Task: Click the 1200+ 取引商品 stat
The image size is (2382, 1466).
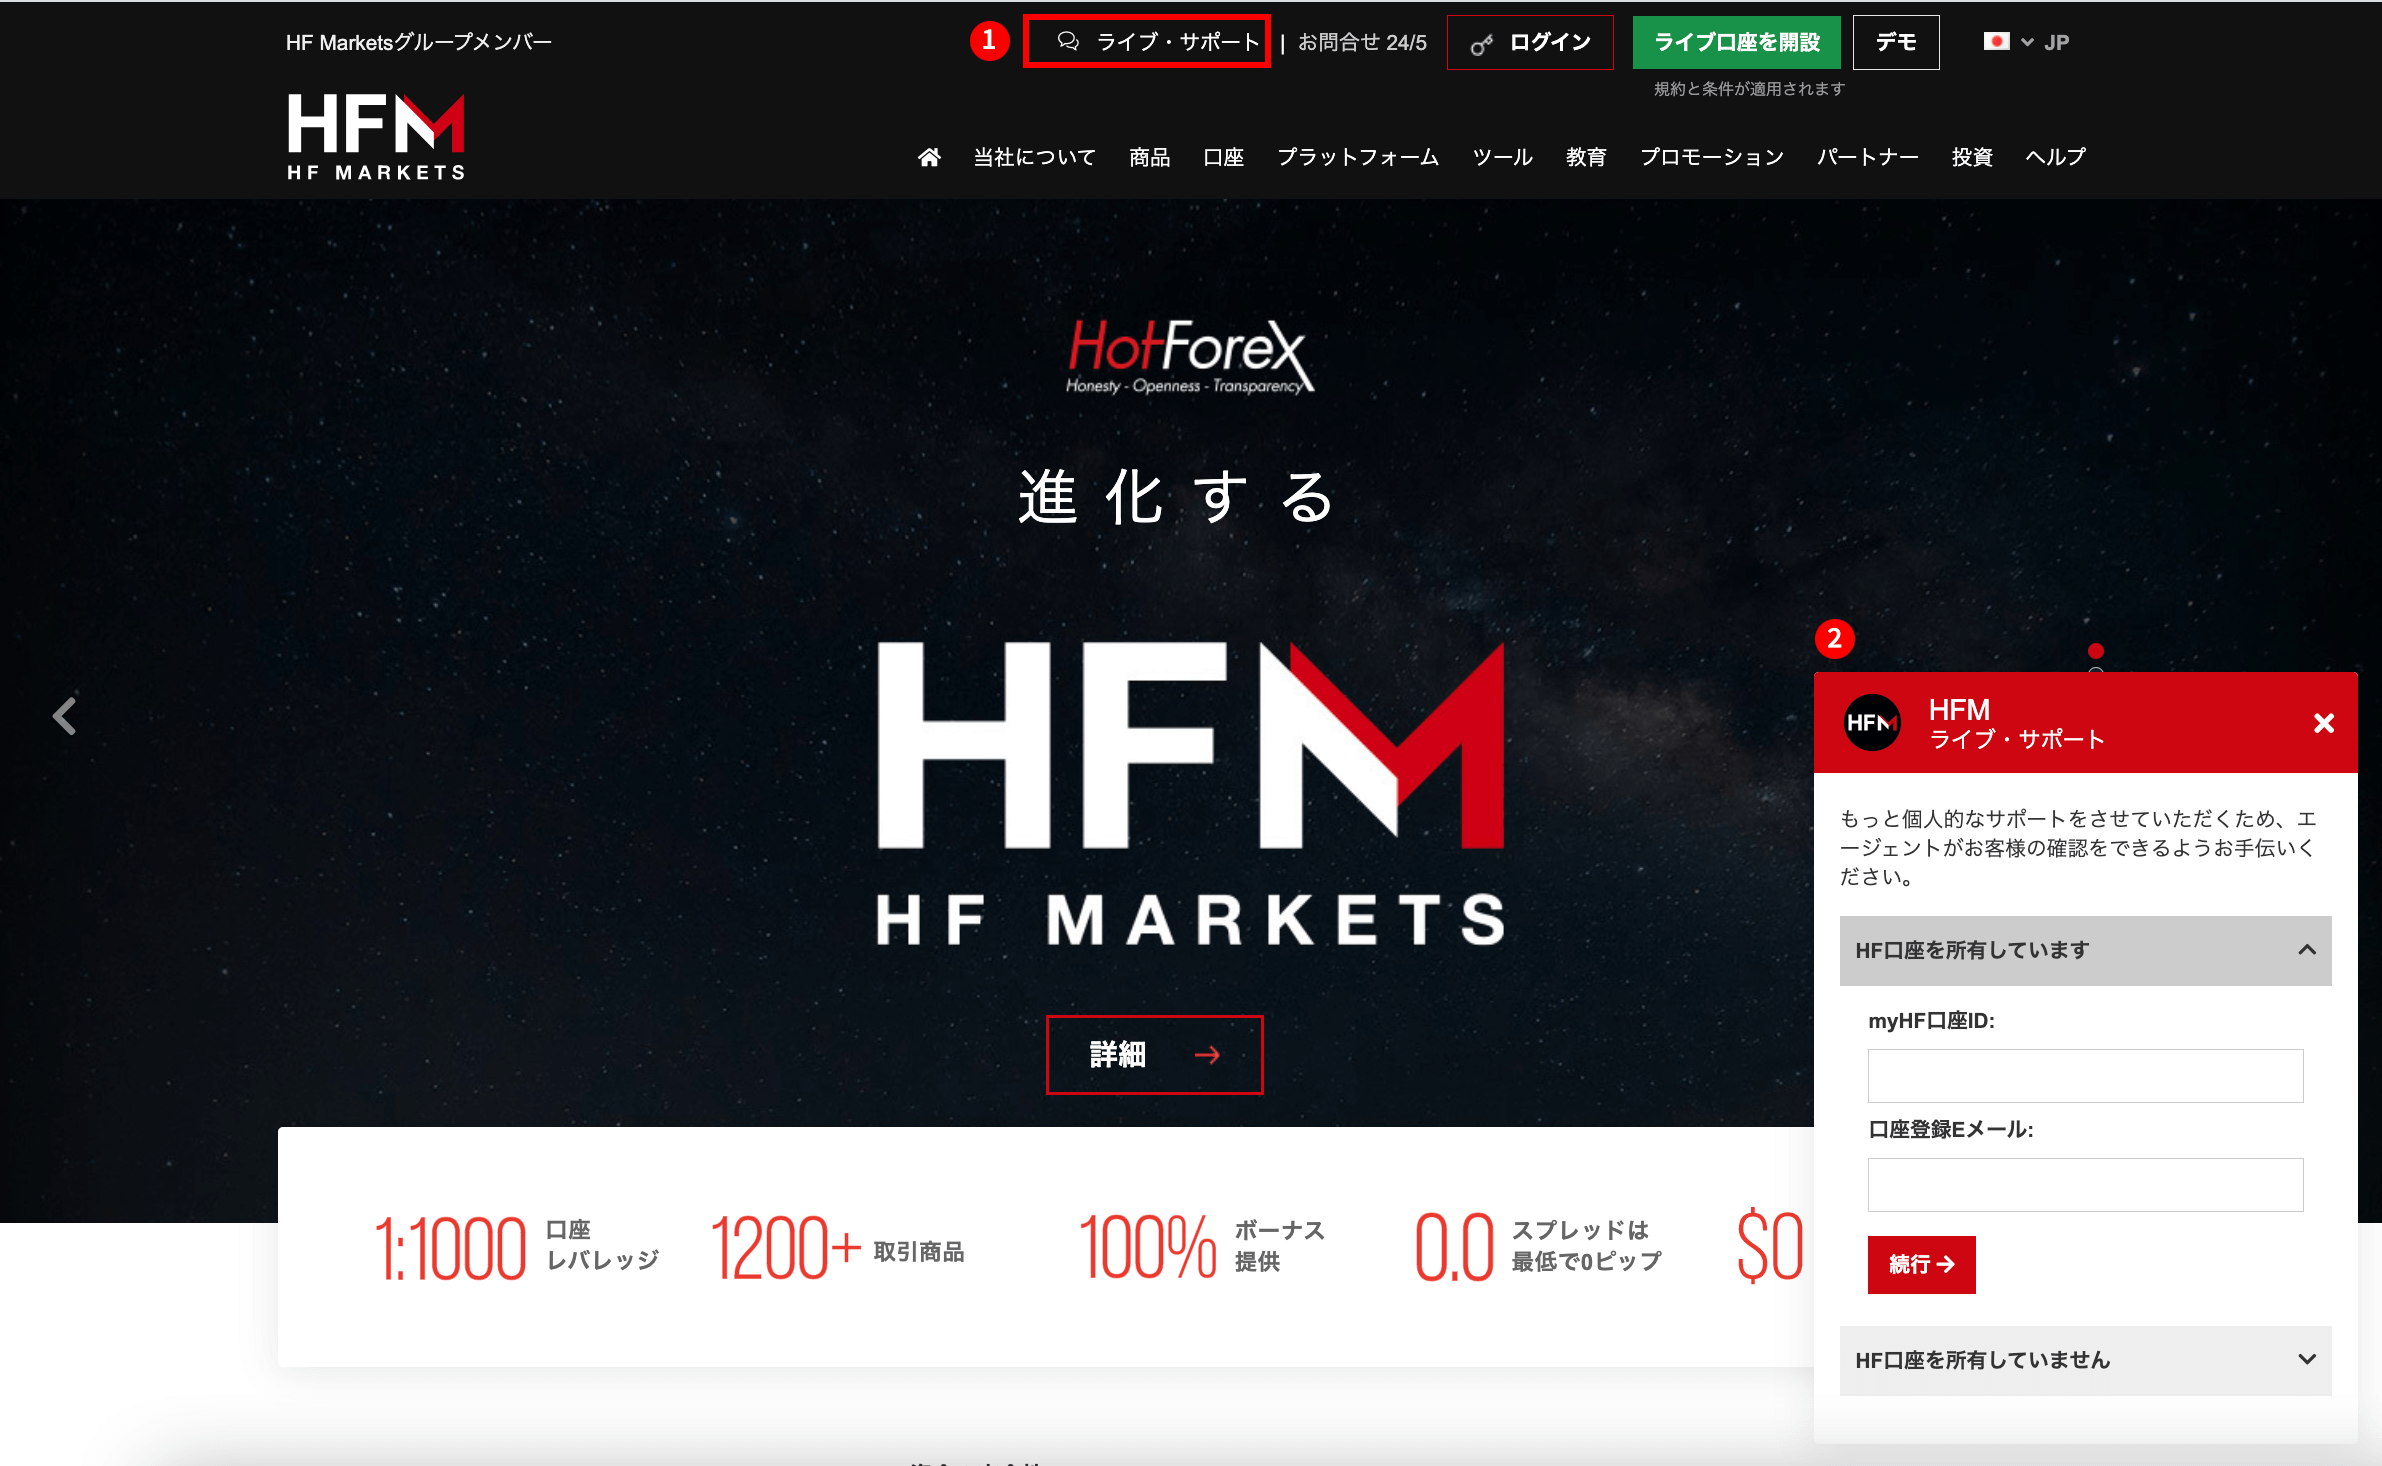Action: pos(838,1247)
